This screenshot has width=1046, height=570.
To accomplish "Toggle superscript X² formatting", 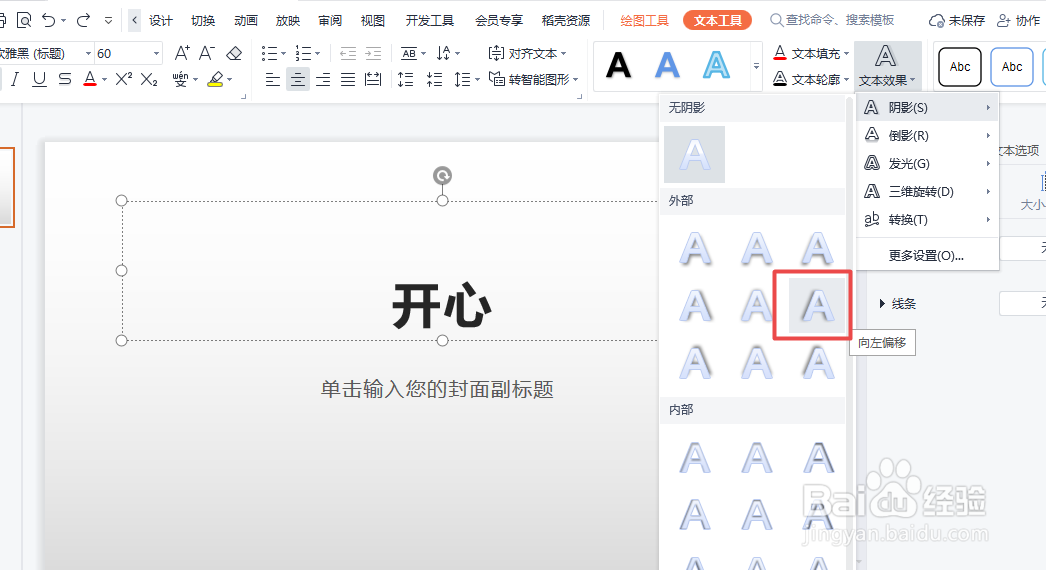I will pos(123,79).
